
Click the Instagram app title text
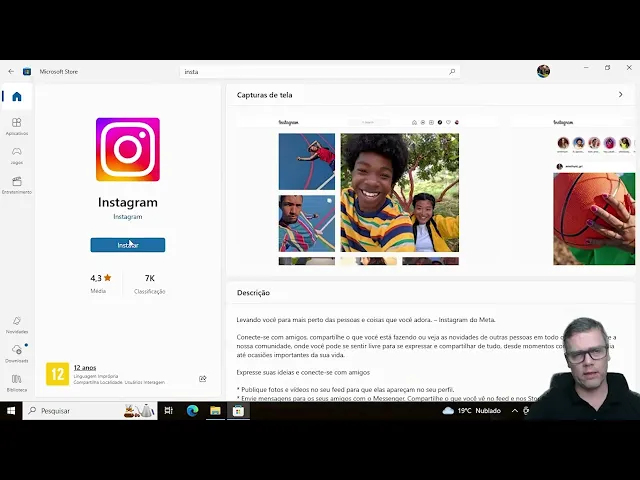(128, 202)
